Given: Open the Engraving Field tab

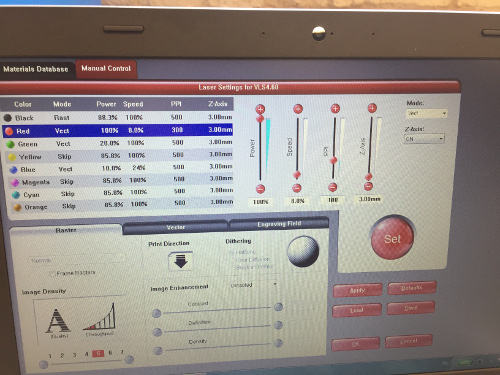Looking at the screenshot, I should (x=279, y=224).
